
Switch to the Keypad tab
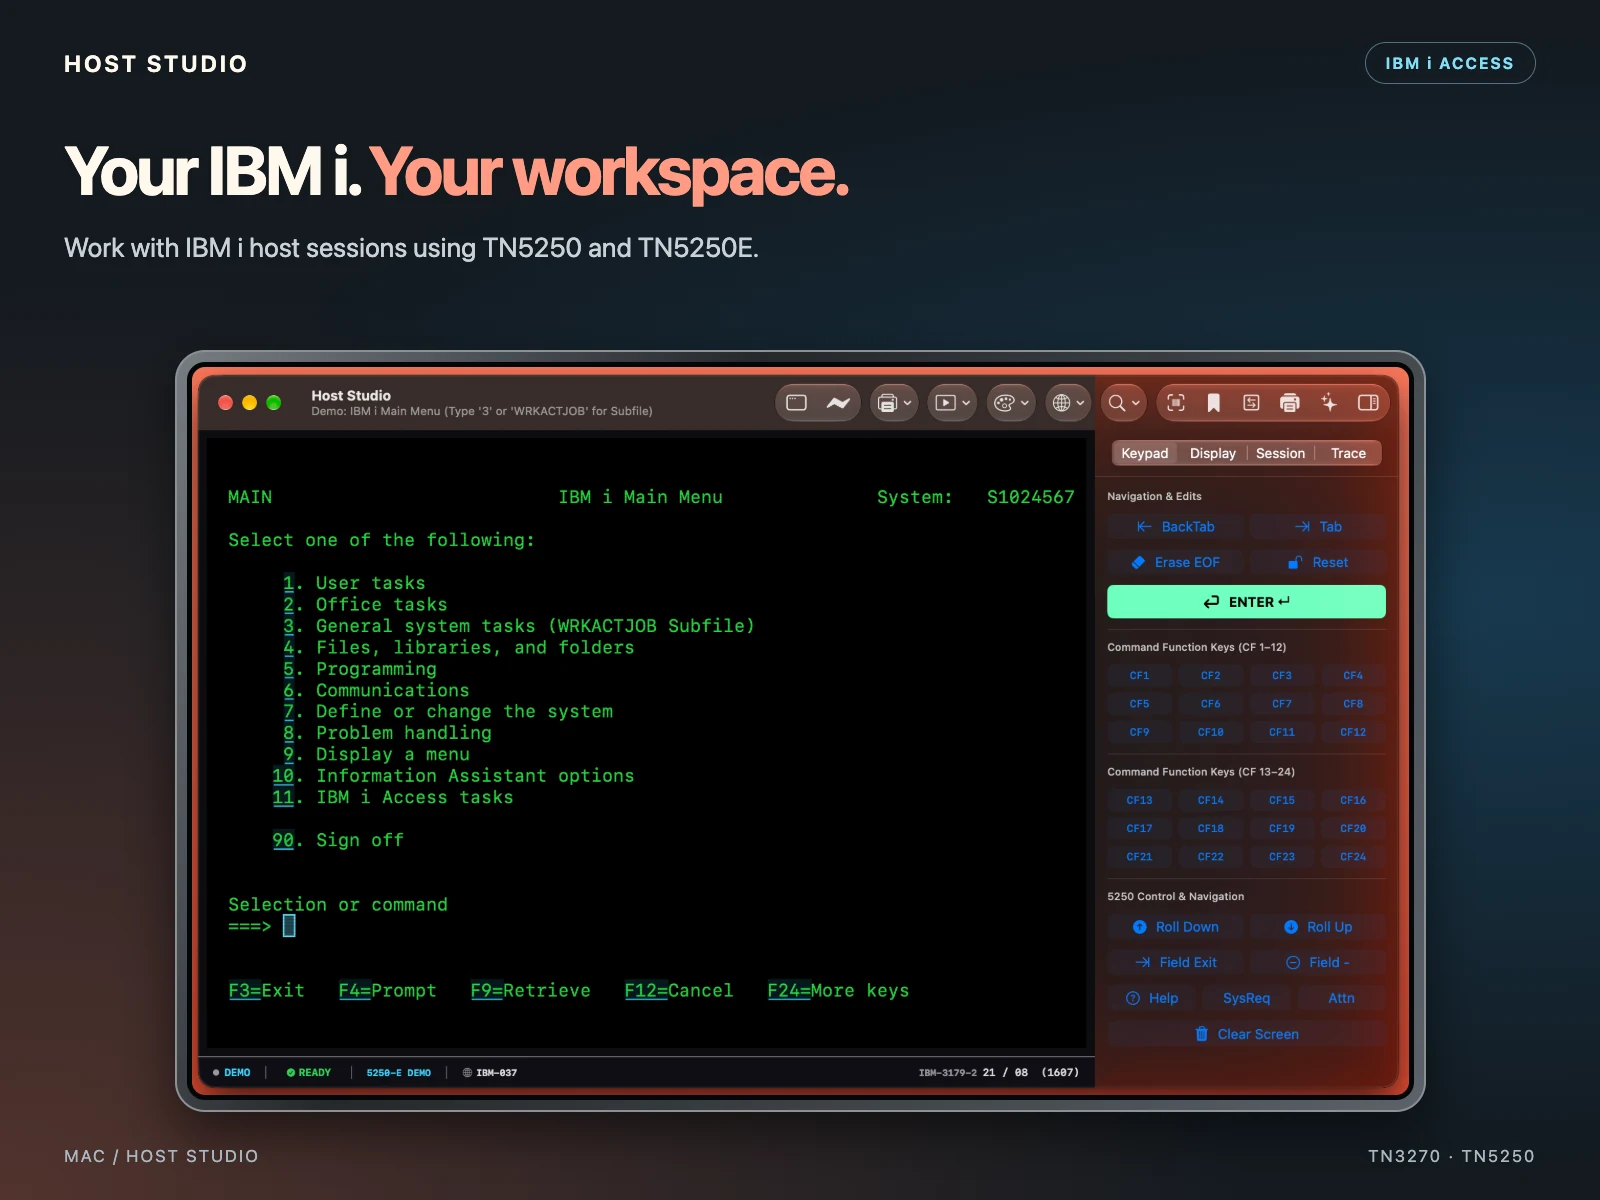(x=1144, y=453)
